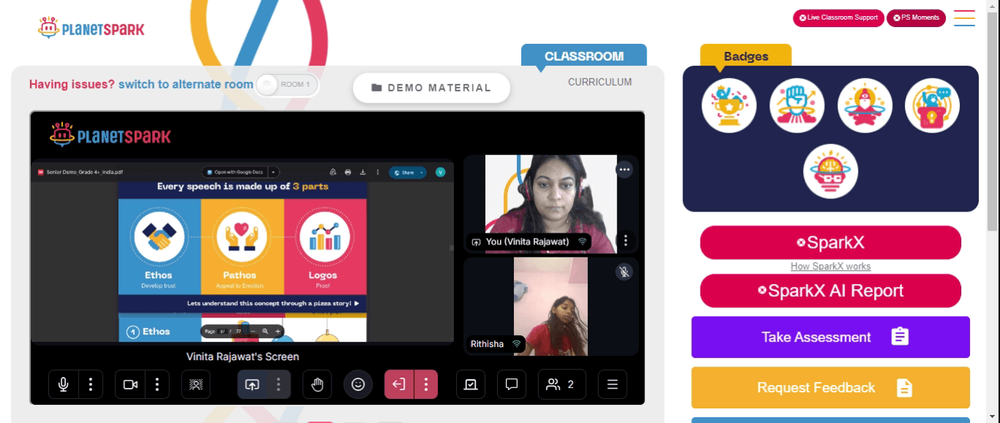Award the raised fist badge
Screen dimensions: 1000x423
(797, 106)
